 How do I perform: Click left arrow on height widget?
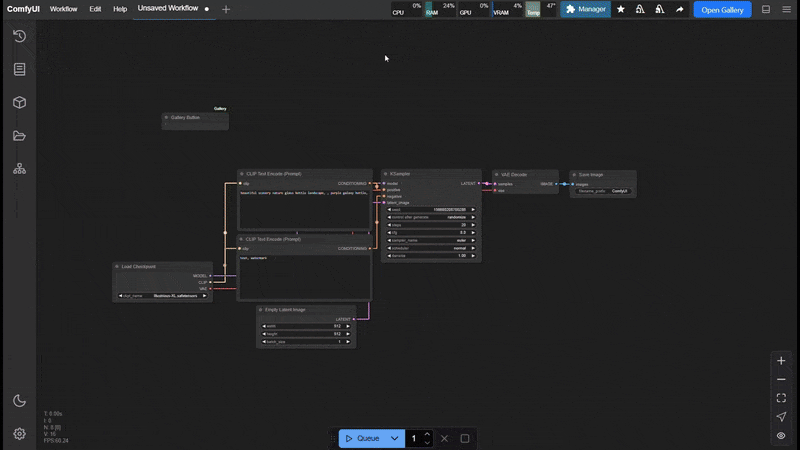click(x=264, y=334)
